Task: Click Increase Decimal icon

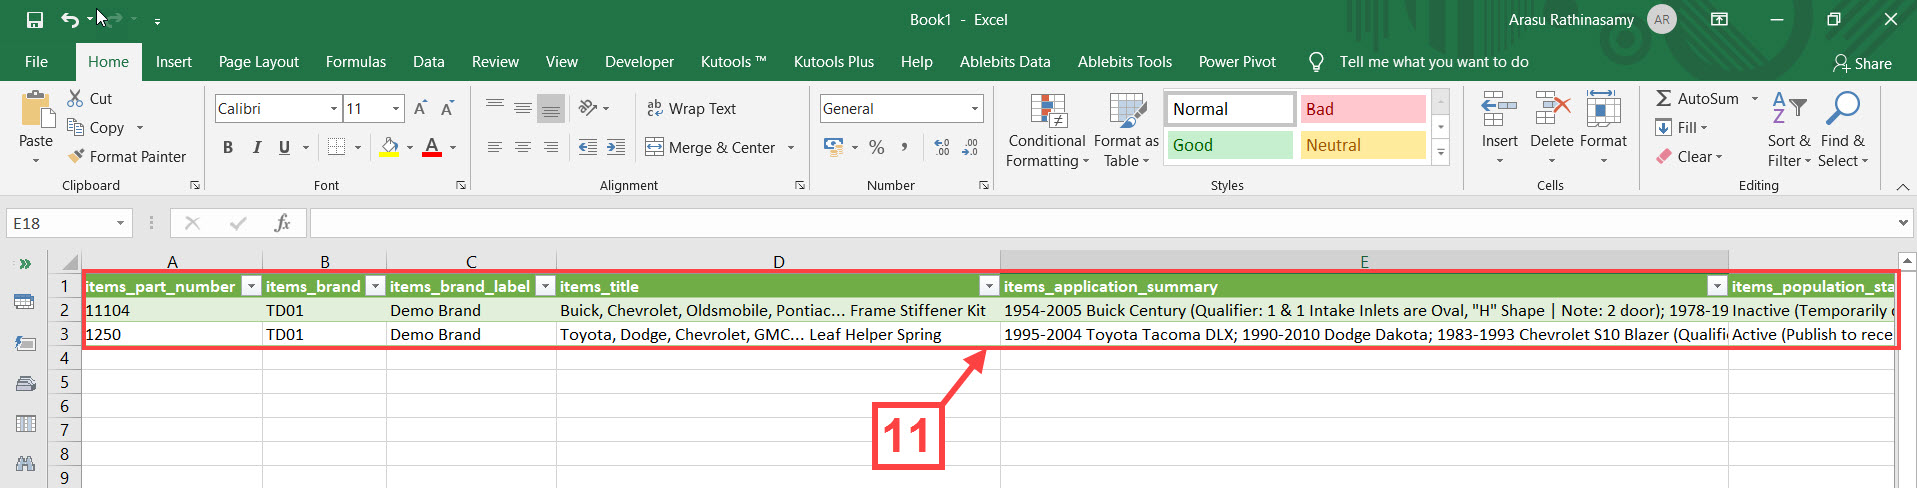Action: click(941, 147)
